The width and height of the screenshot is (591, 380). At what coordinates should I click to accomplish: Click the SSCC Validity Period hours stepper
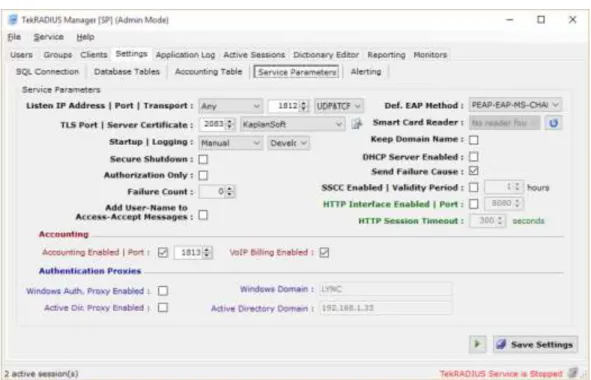coord(518,187)
